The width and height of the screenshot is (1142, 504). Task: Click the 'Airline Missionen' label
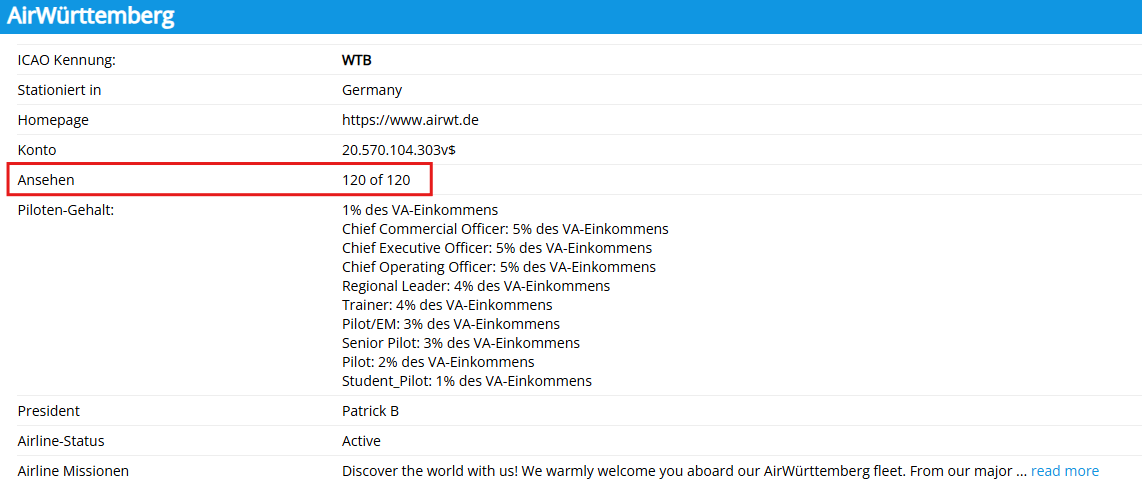click(73, 471)
